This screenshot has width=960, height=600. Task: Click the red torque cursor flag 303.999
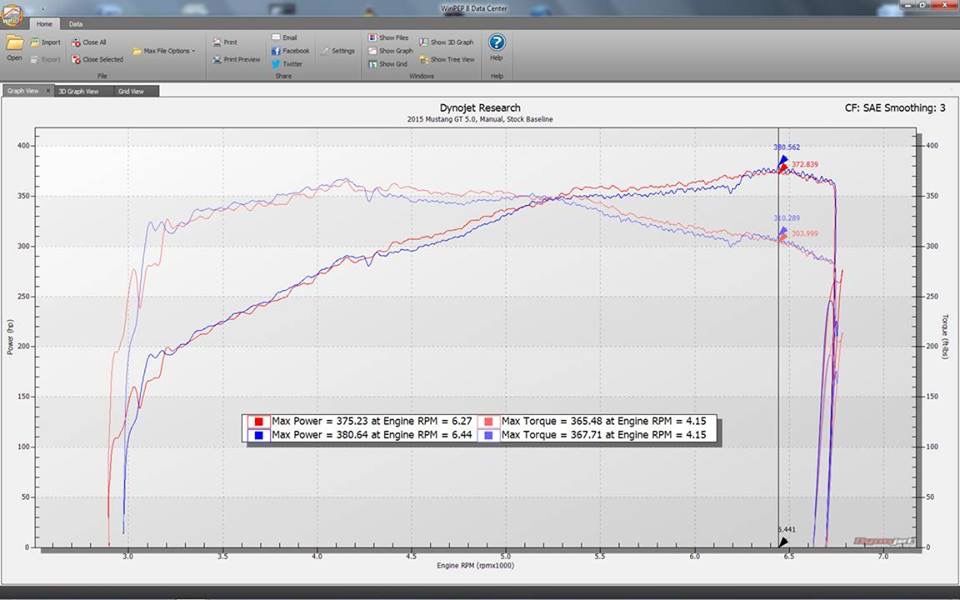coord(783,237)
